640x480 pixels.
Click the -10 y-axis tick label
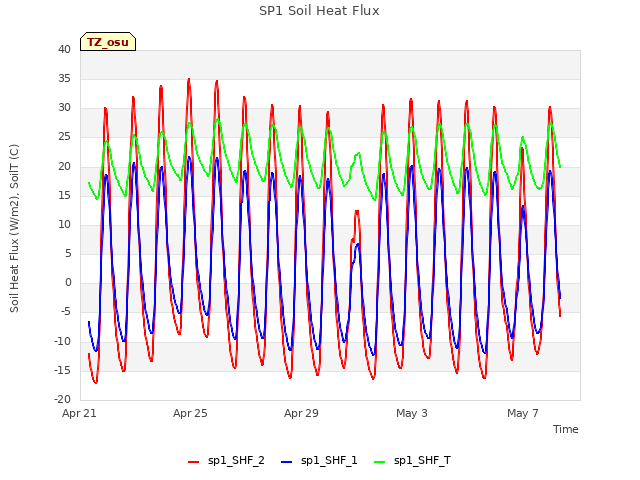pyautogui.click(x=63, y=342)
